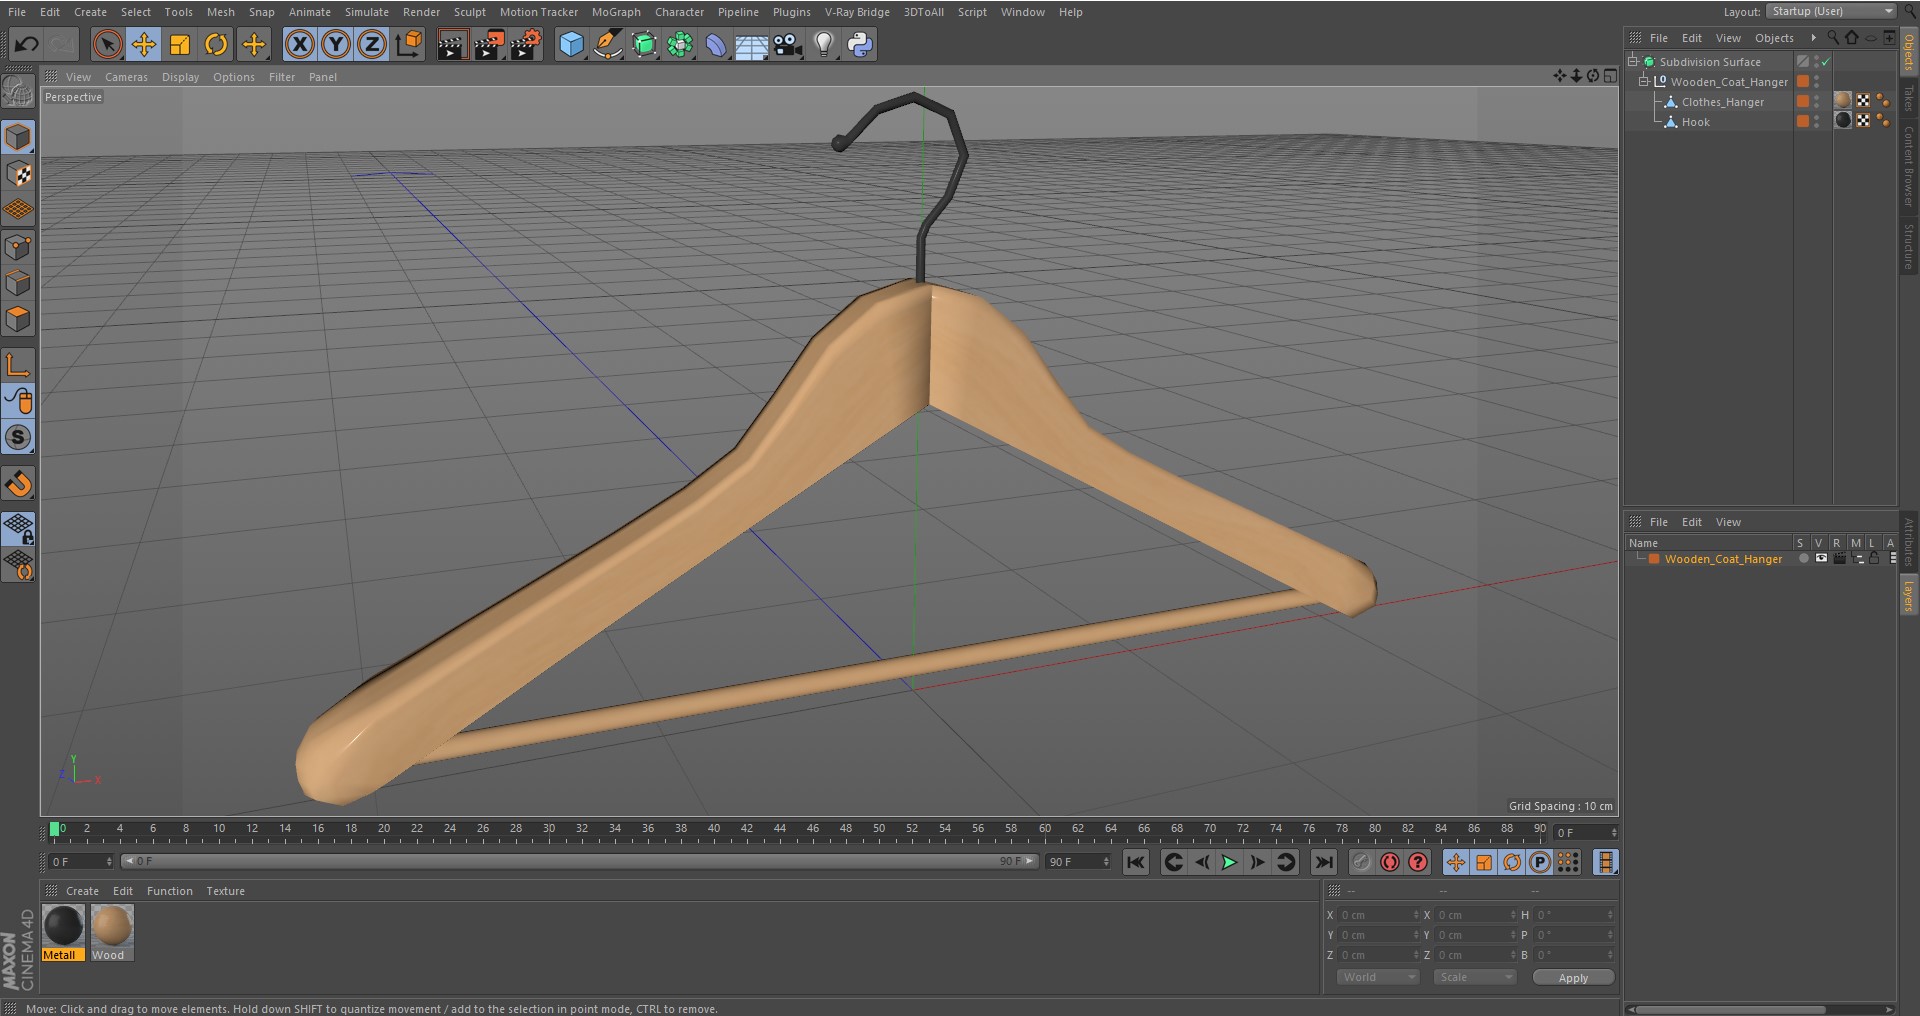Image resolution: width=1920 pixels, height=1016 pixels.
Task: Select the Wood material swatch
Action: (x=111, y=933)
